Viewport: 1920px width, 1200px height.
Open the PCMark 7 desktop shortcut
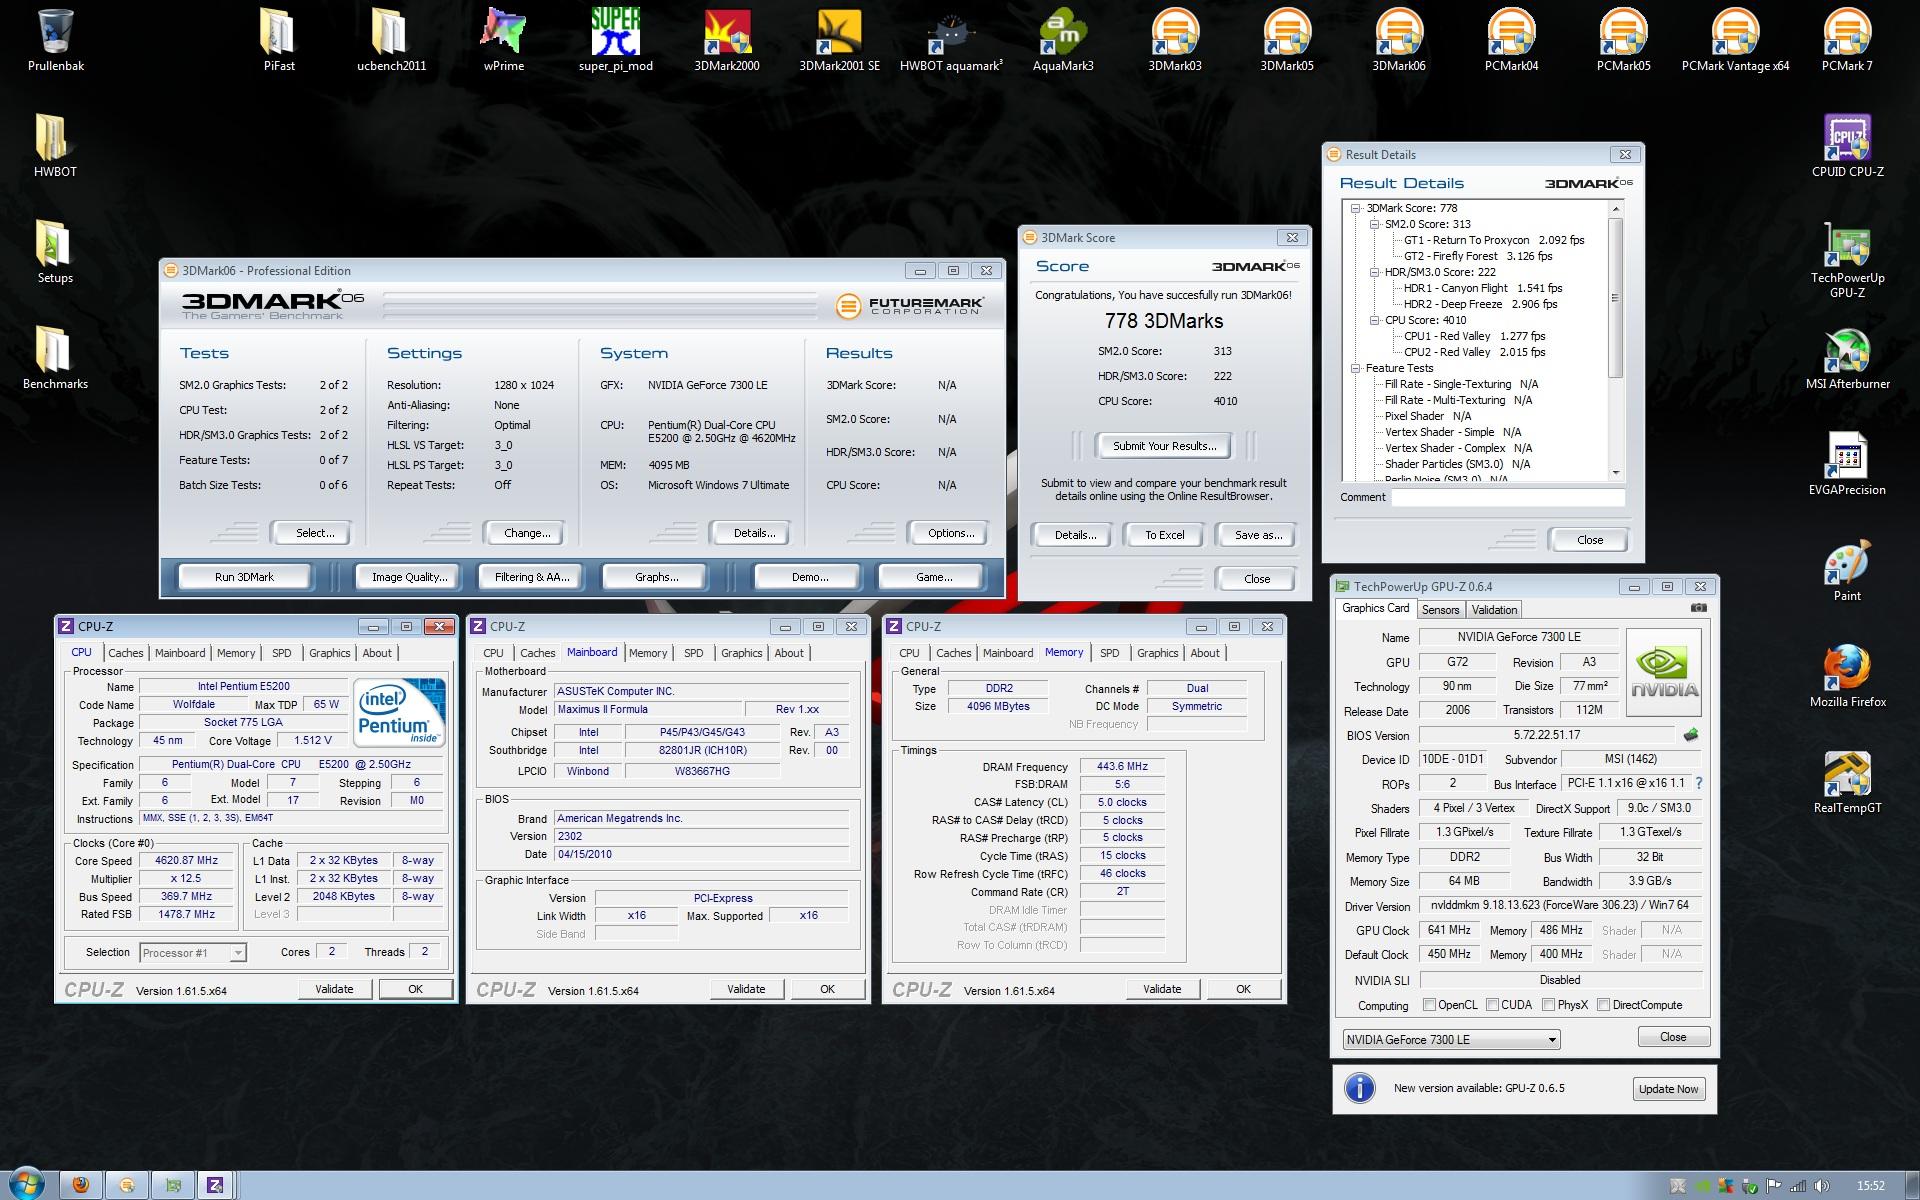tap(1847, 40)
